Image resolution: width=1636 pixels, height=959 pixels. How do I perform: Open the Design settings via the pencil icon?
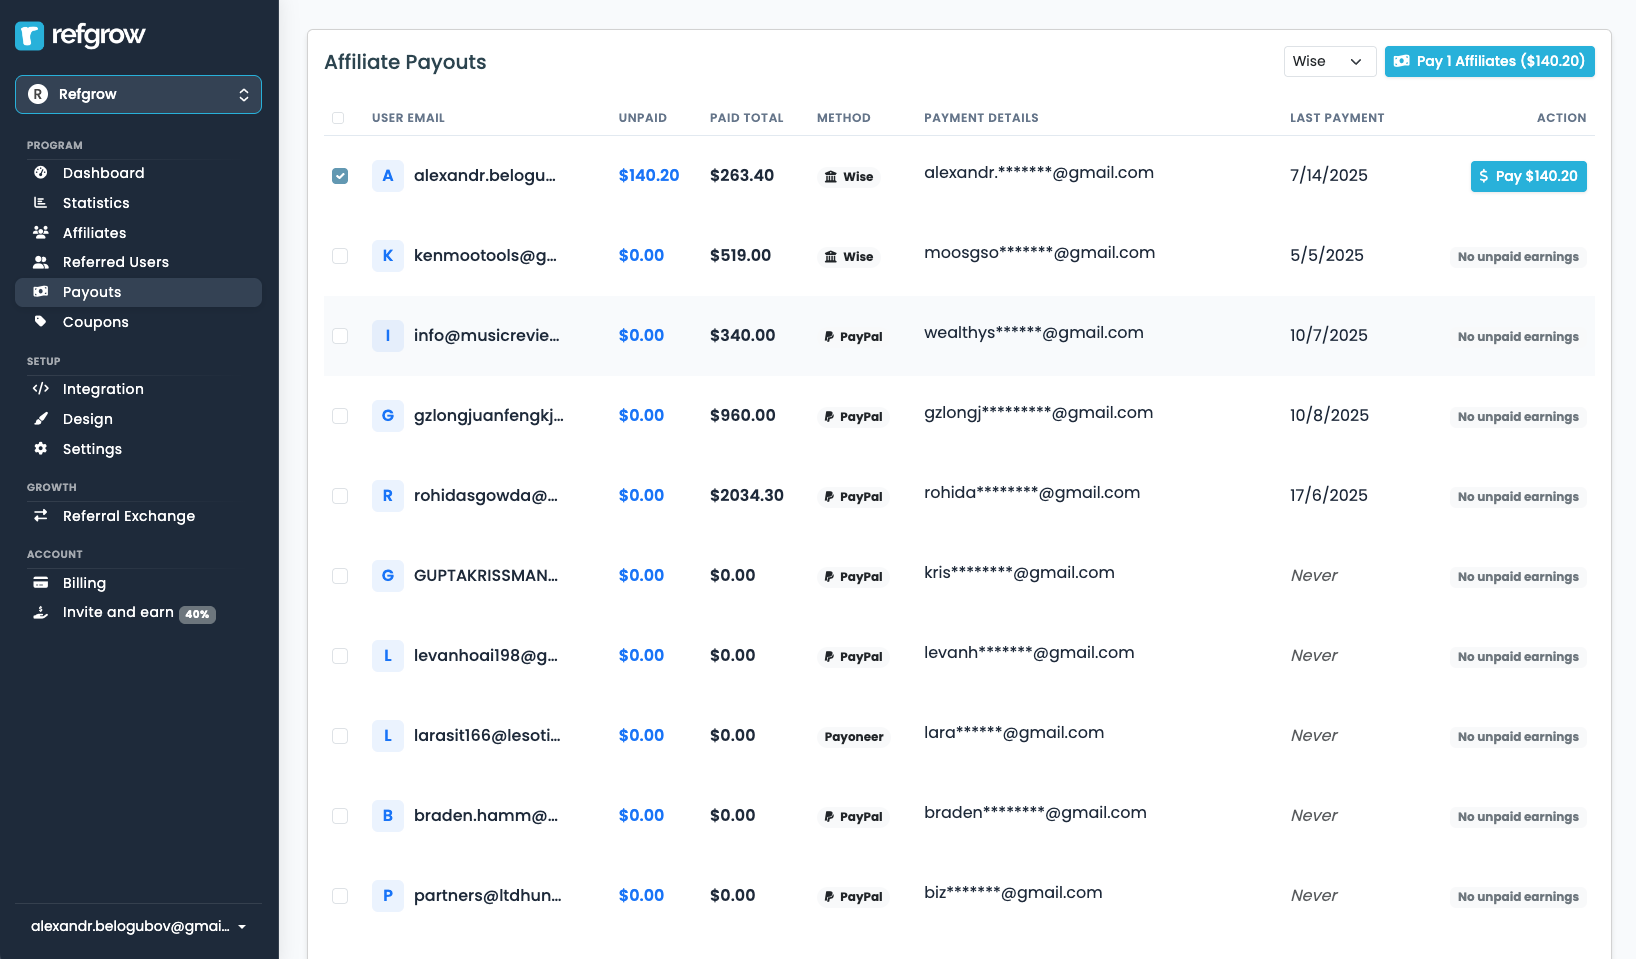(x=40, y=419)
